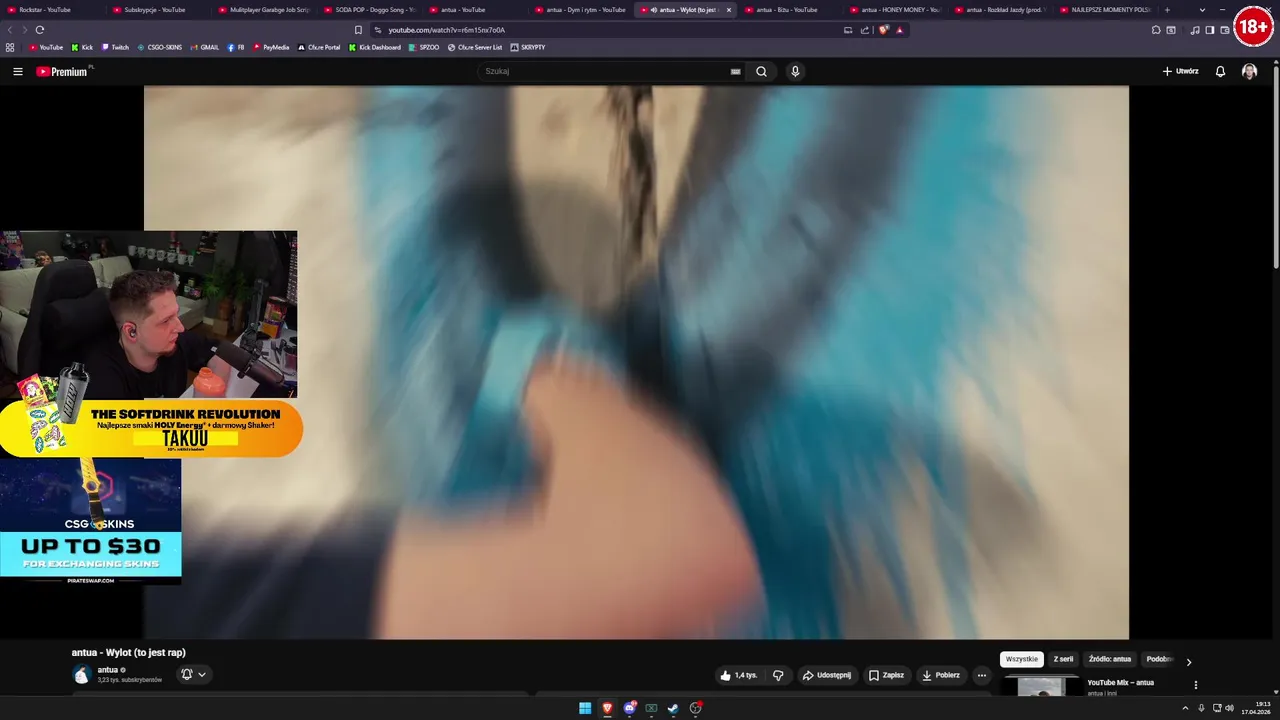Click the cast/media icon in address bar
1280x720 pixels.
pos(848,30)
